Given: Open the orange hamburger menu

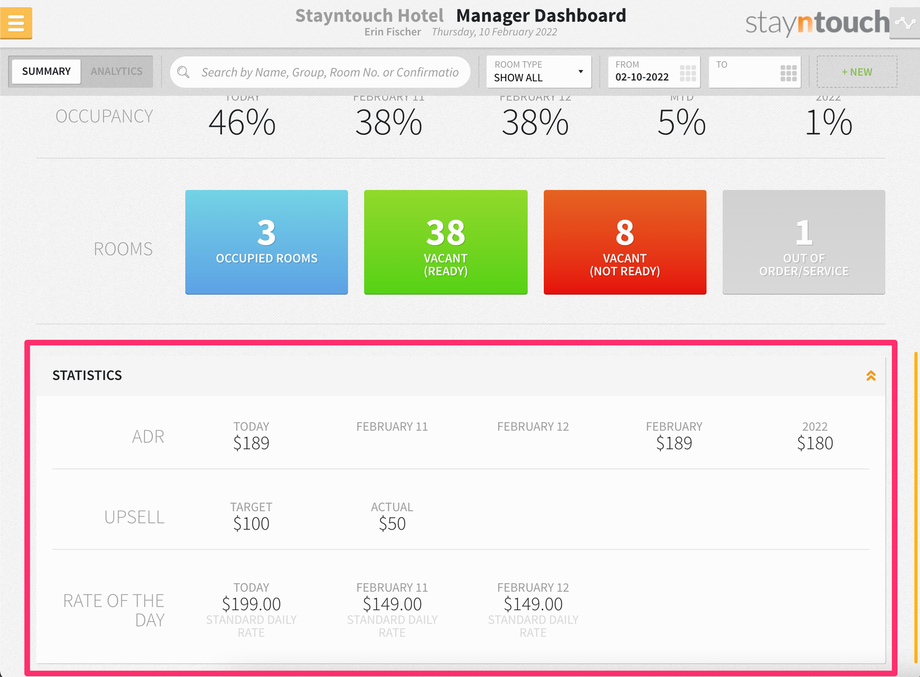Looking at the screenshot, I should (x=16, y=23).
